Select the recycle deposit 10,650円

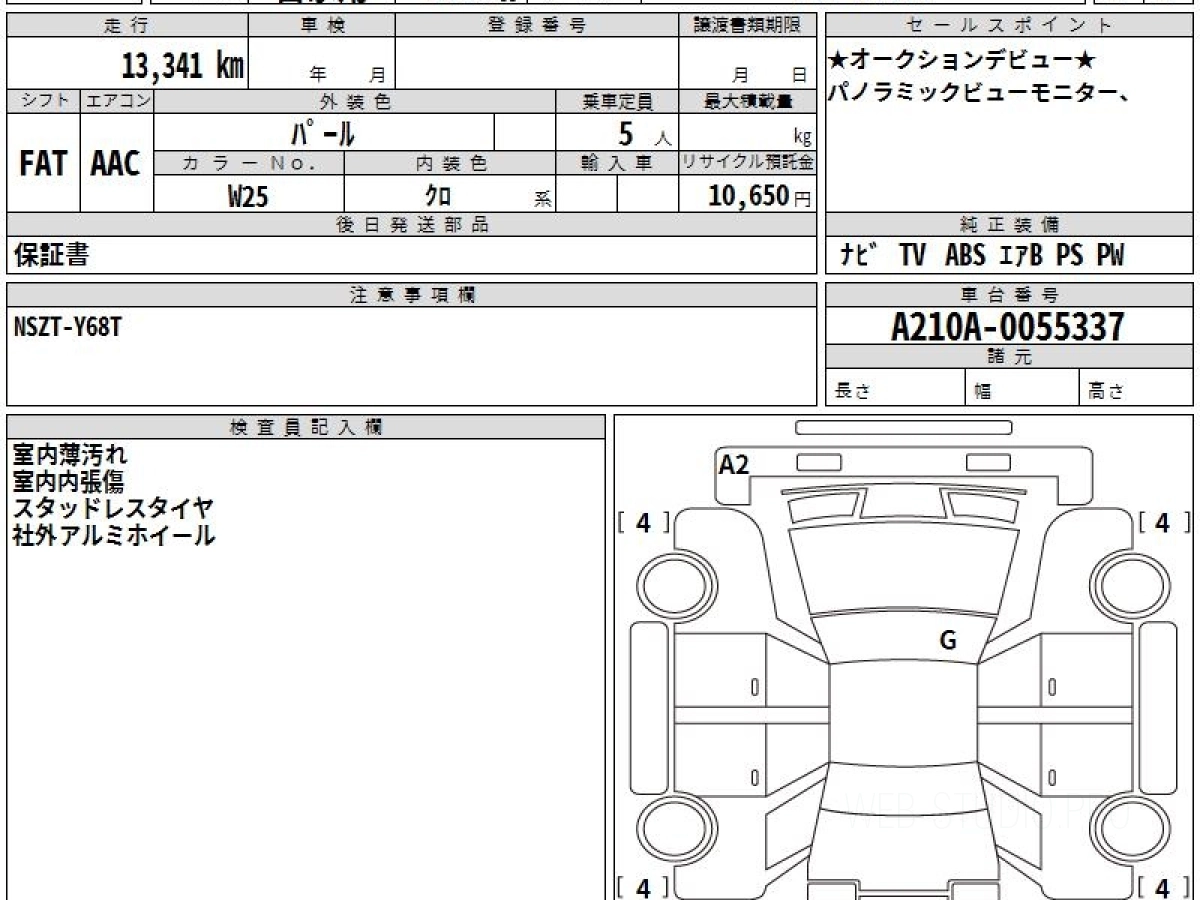click(760, 197)
